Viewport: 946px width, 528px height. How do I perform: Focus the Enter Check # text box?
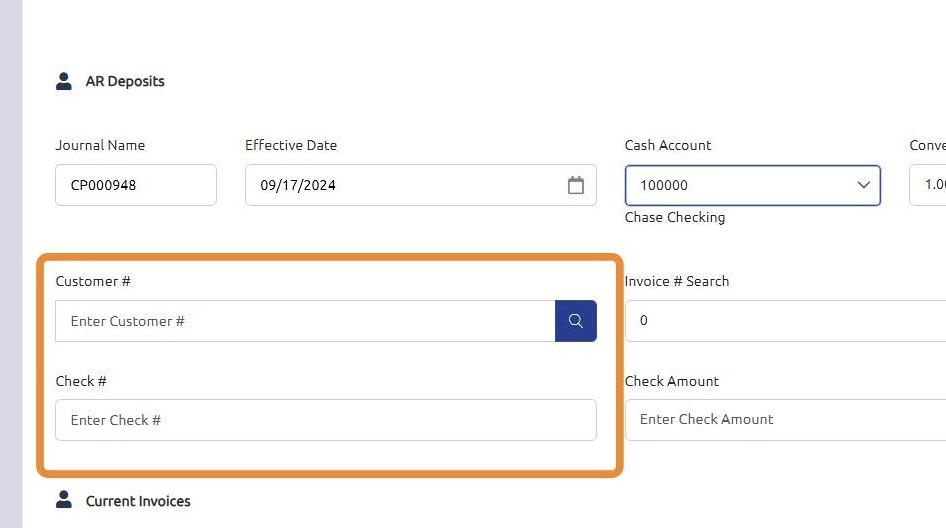(x=325, y=420)
